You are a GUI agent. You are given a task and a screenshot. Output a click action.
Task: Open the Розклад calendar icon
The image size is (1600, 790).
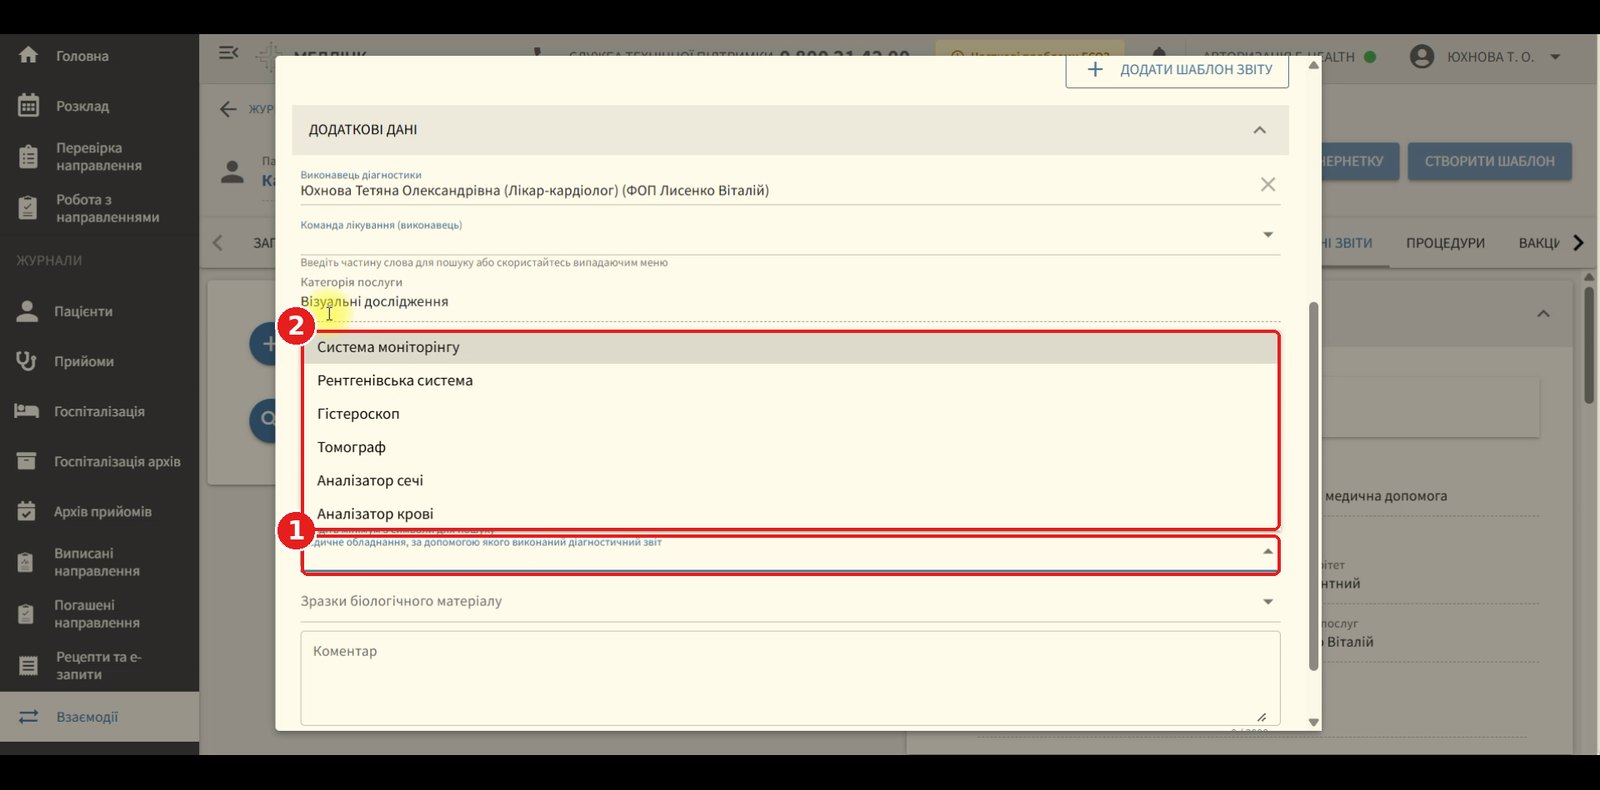pyautogui.click(x=28, y=105)
